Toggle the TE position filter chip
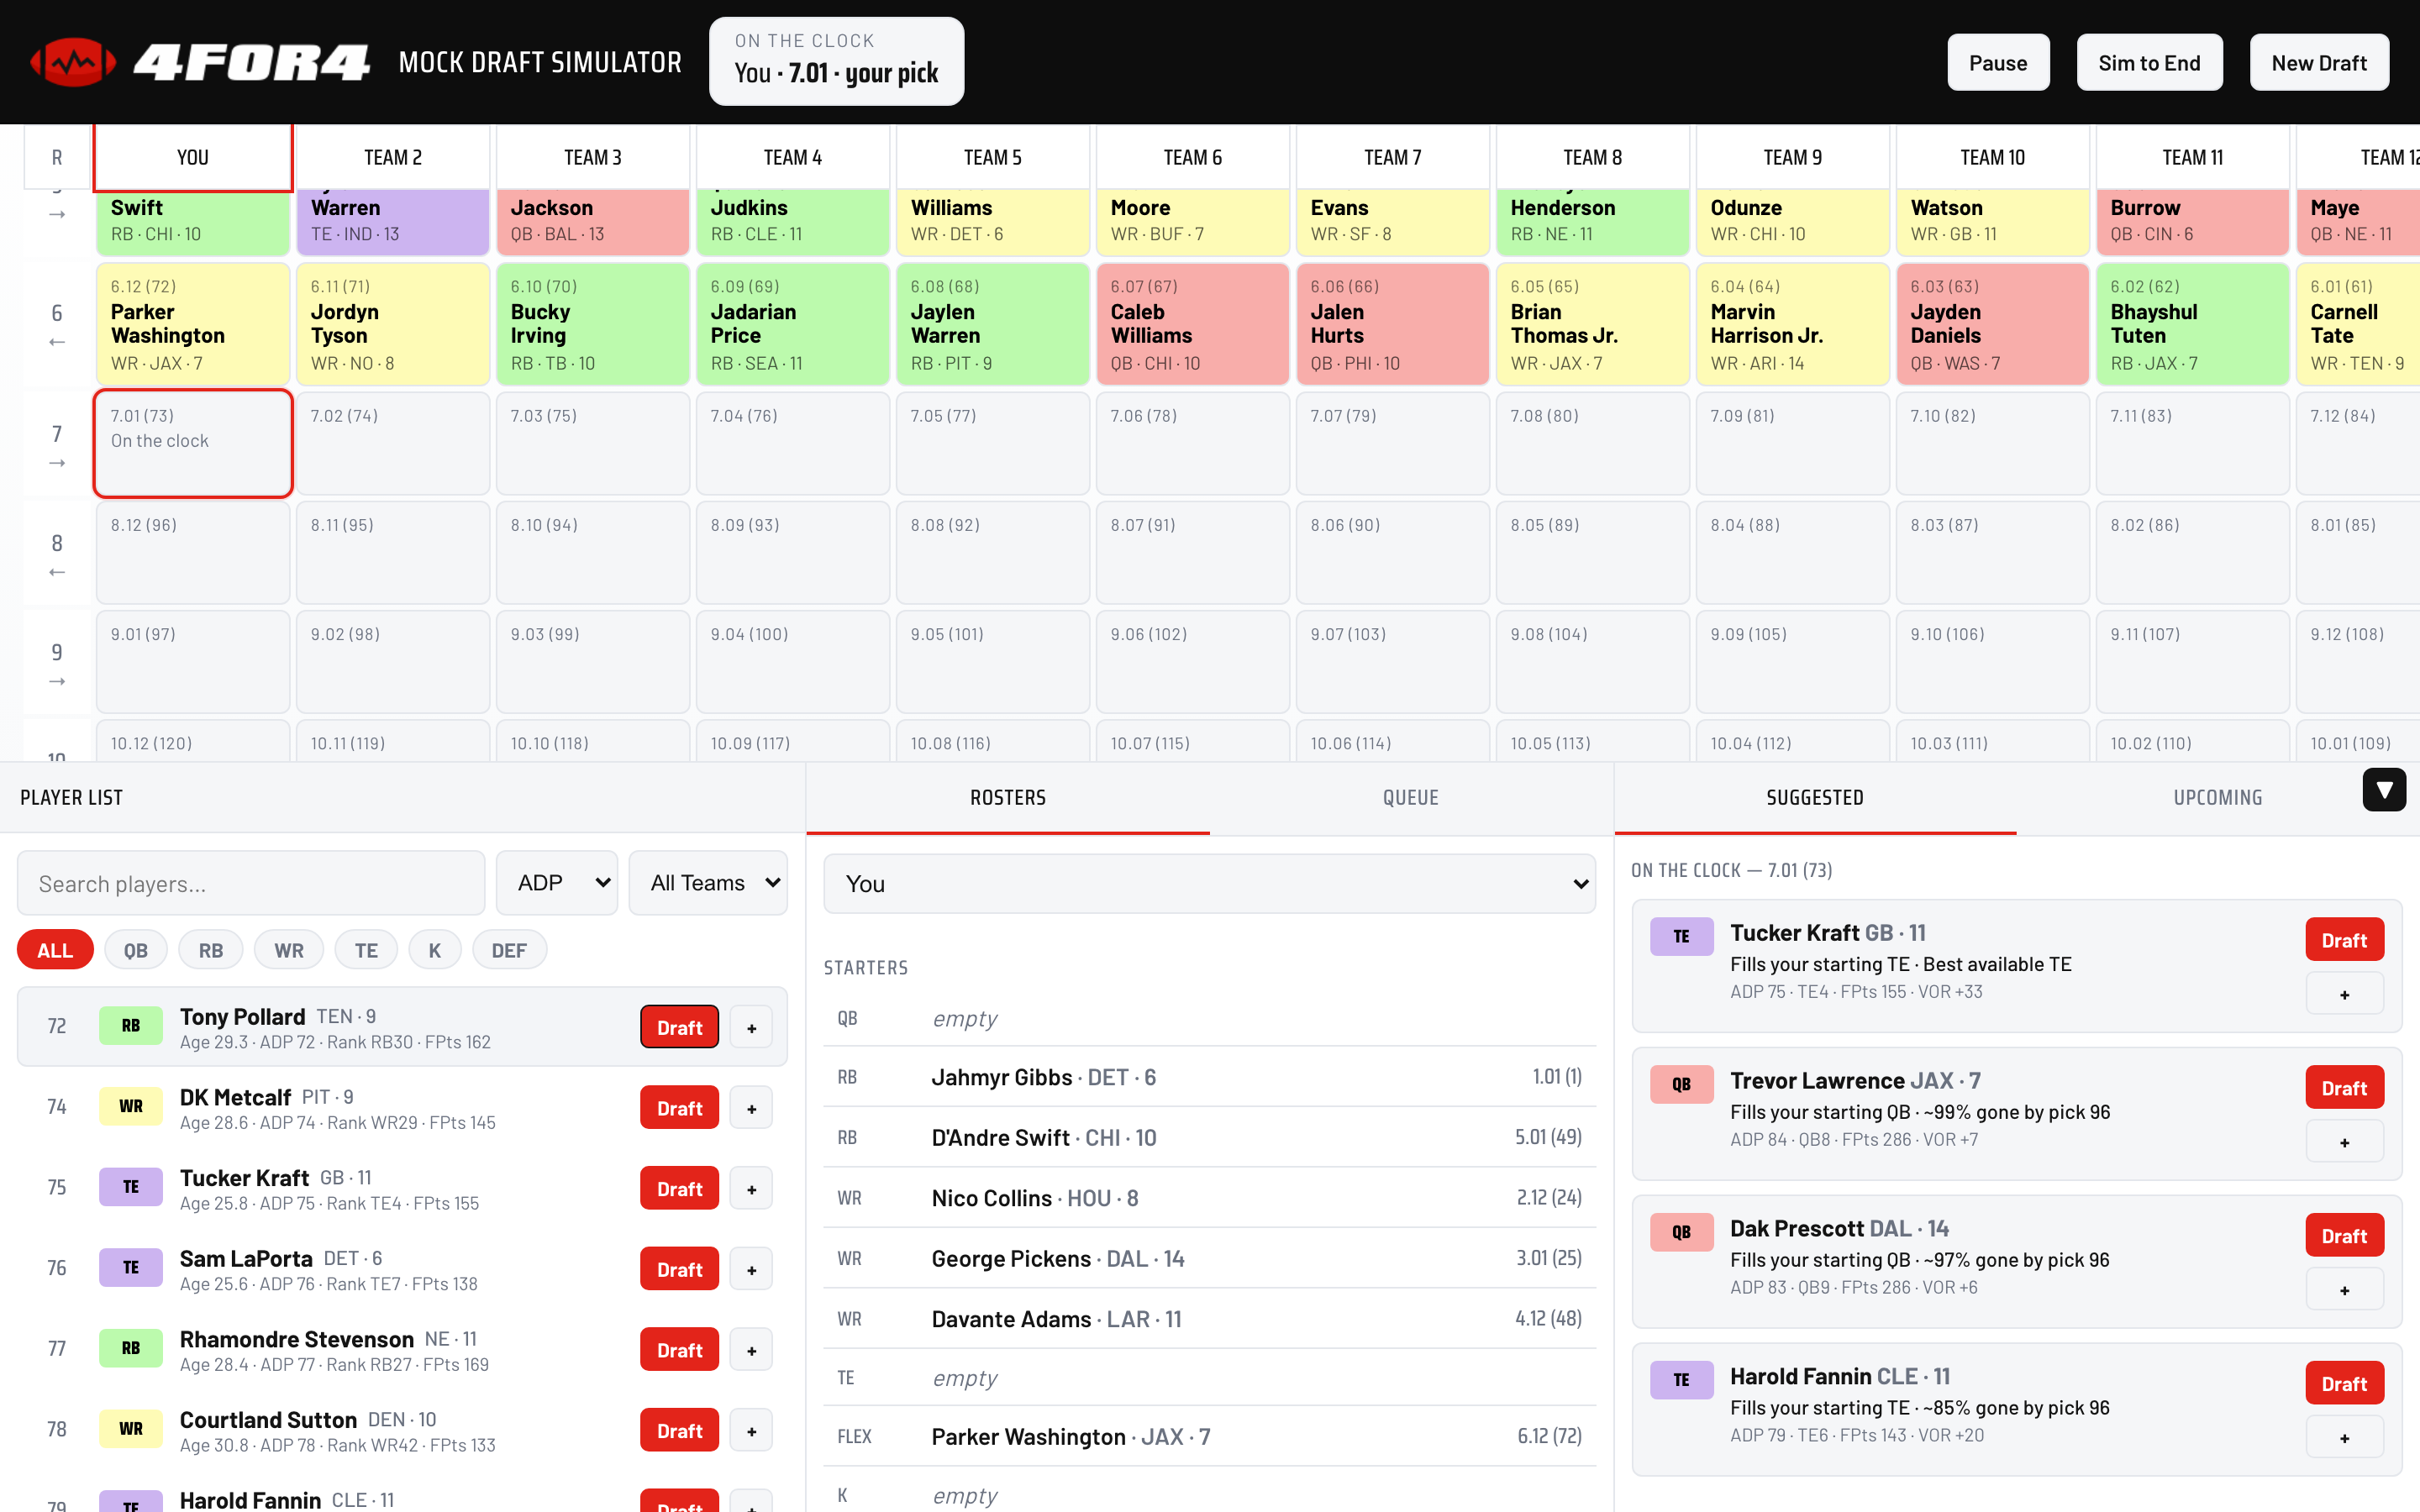Viewport: 2420px width, 1512px height. [366, 950]
